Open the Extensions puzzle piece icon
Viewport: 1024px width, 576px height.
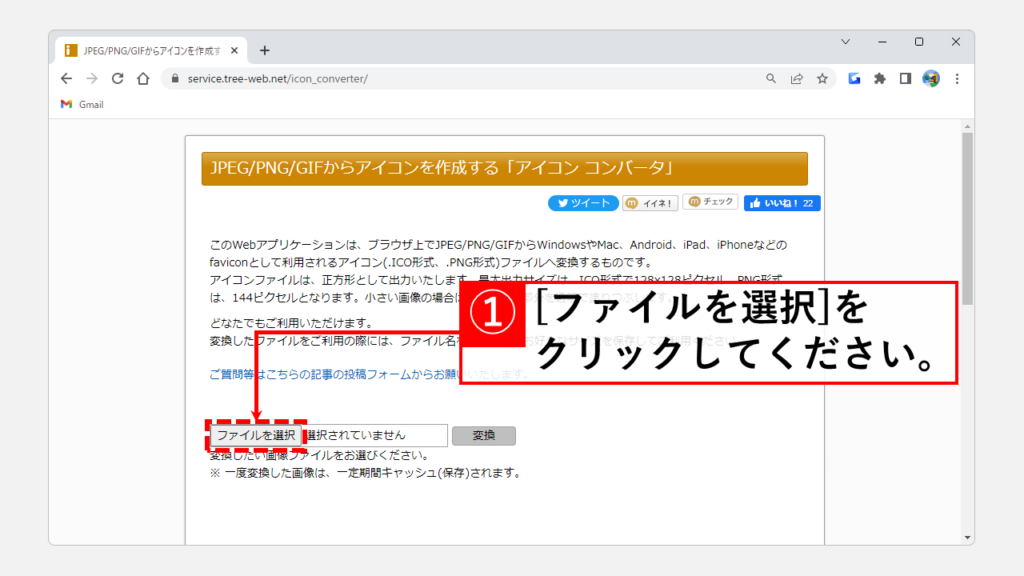(x=880, y=78)
